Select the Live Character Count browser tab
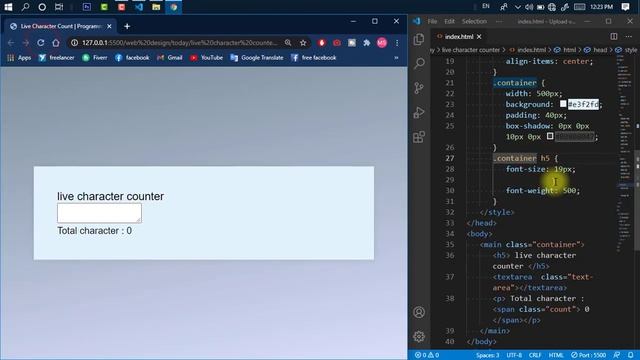Viewport: 640px width, 360px height. (60, 26)
